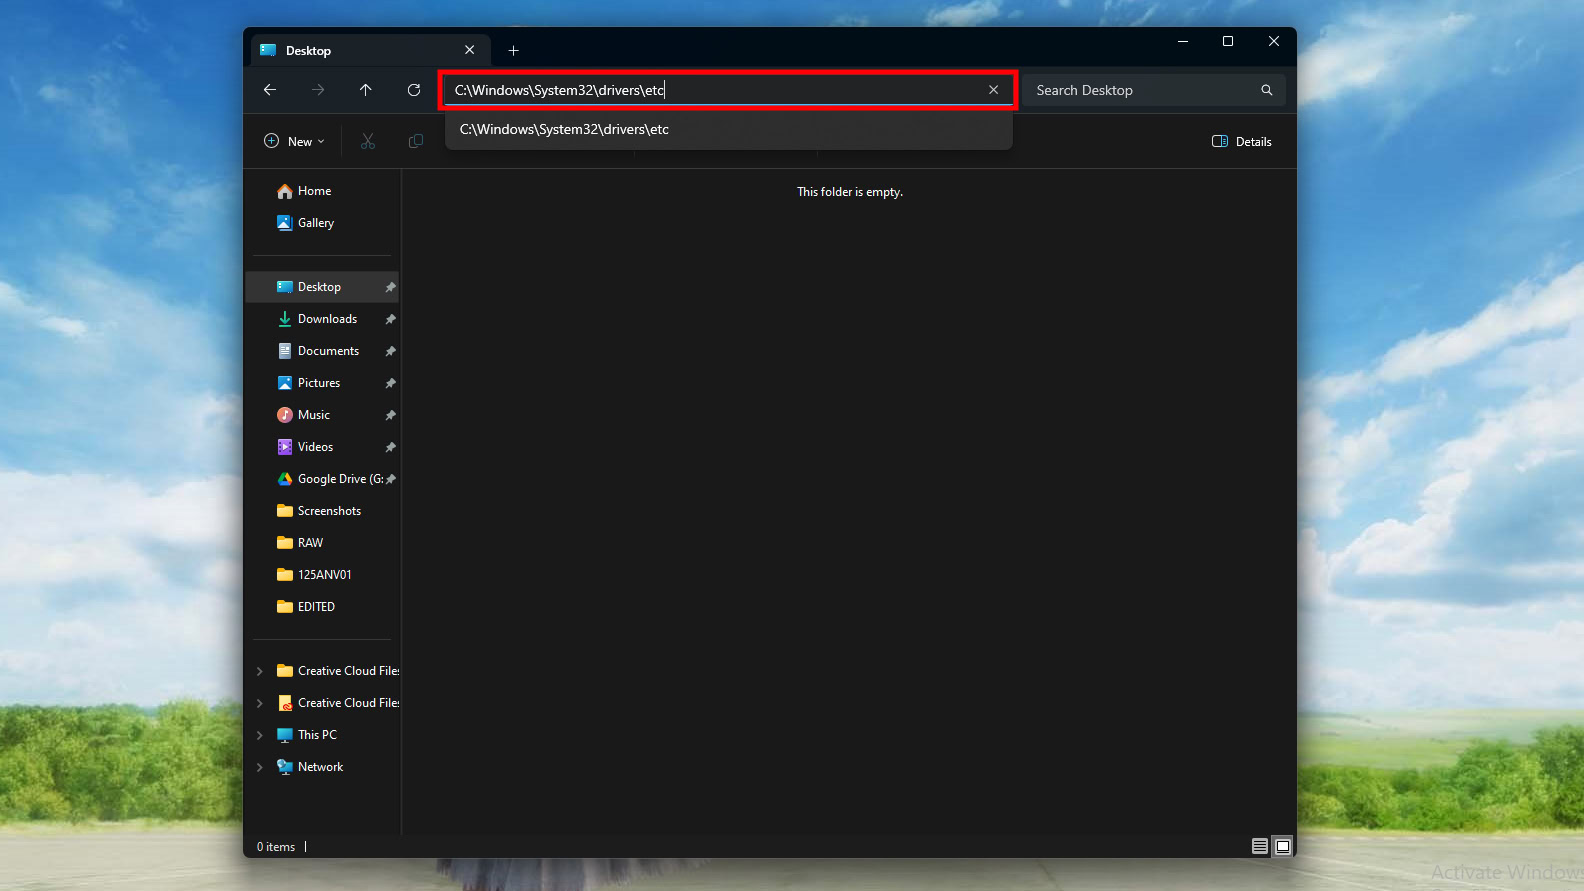Click the pin icon next to Desktop
The height and width of the screenshot is (891, 1584).
tap(390, 287)
